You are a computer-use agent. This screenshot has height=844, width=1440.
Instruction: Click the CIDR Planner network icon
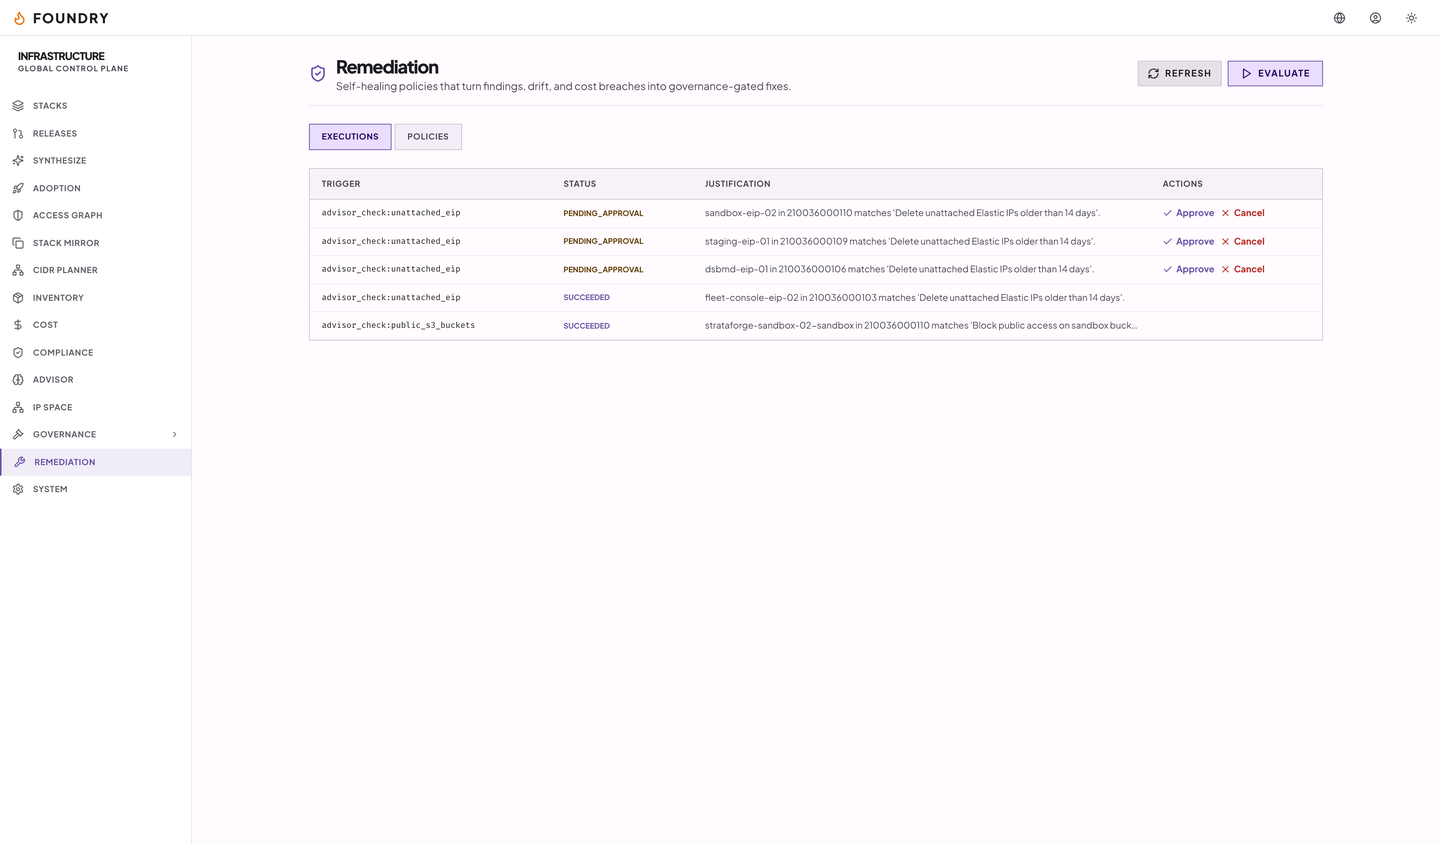pos(18,270)
